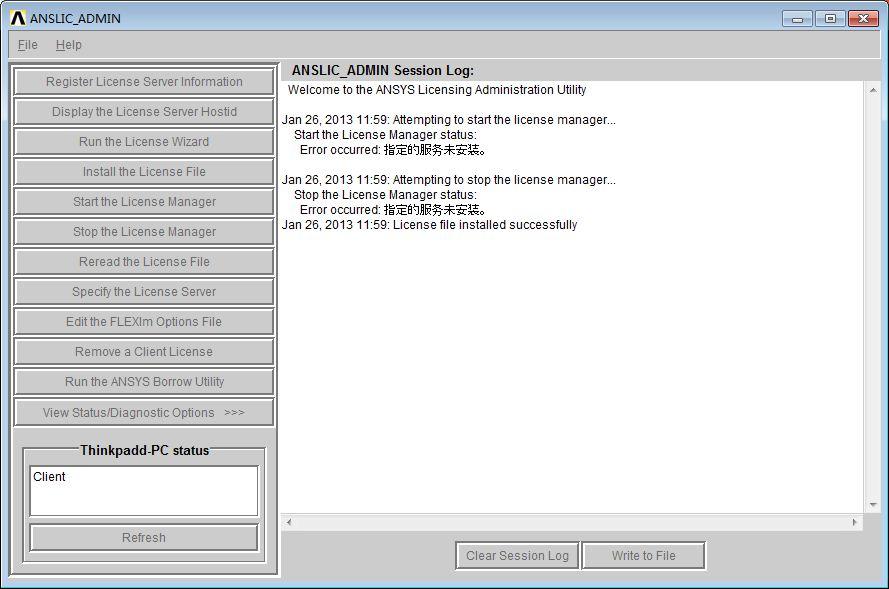The image size is (889, 589).
Task: Expand View Status/Diagnostic Options submenu
Action: (144, 413)
